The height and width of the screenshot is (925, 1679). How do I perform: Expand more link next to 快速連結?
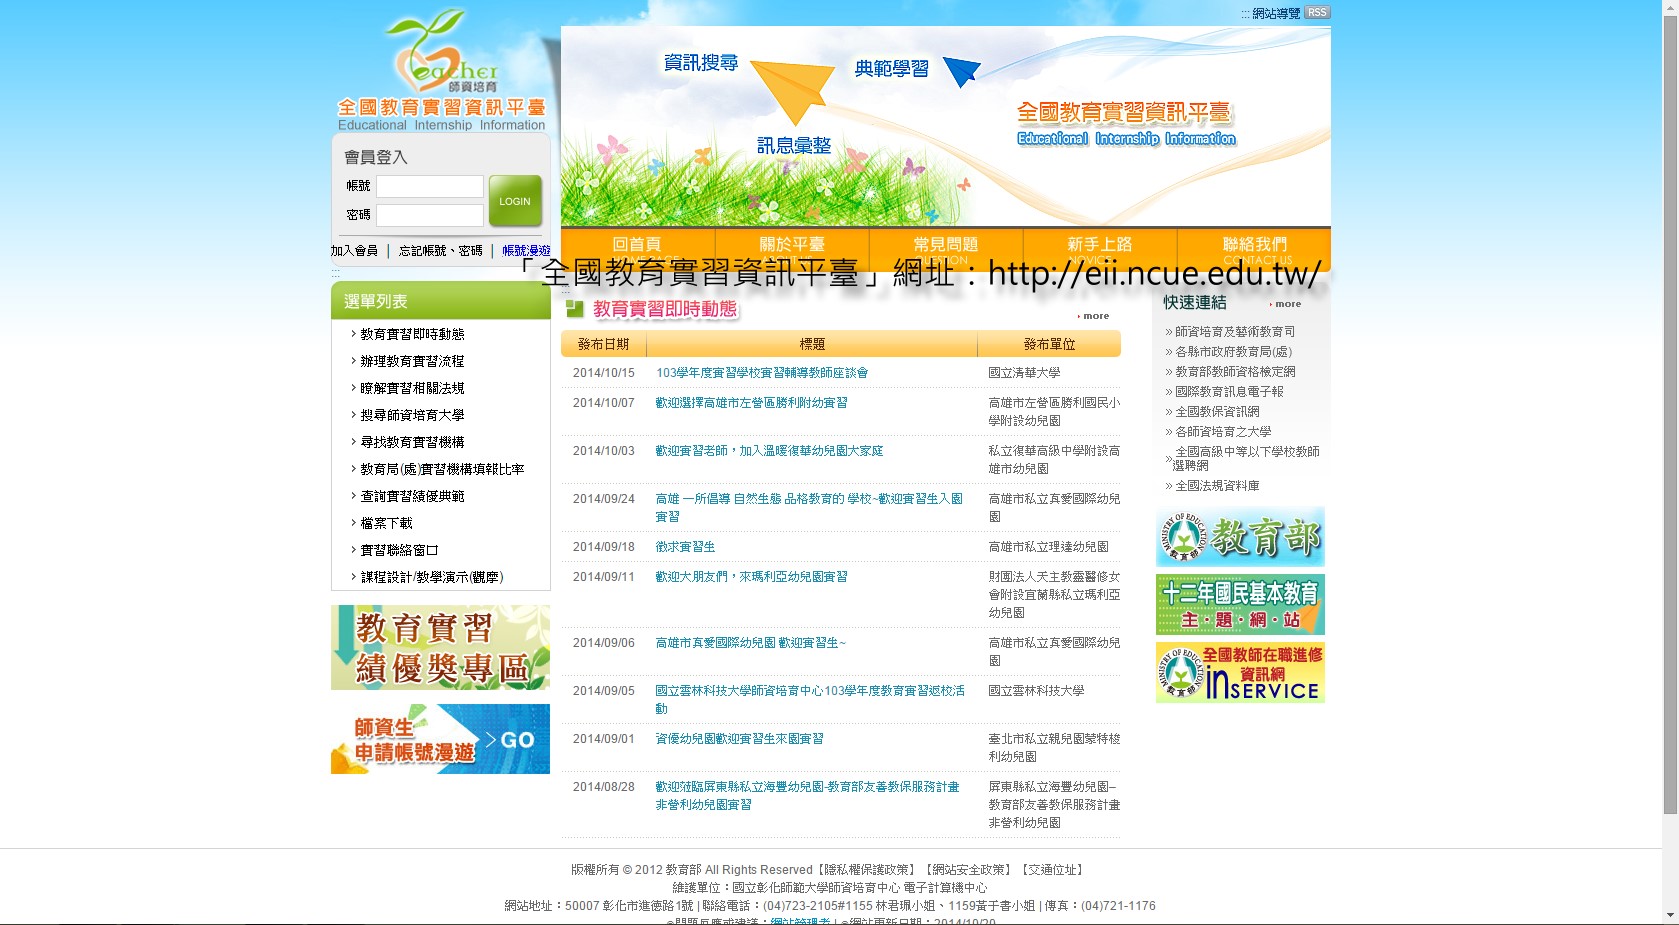1287,304
